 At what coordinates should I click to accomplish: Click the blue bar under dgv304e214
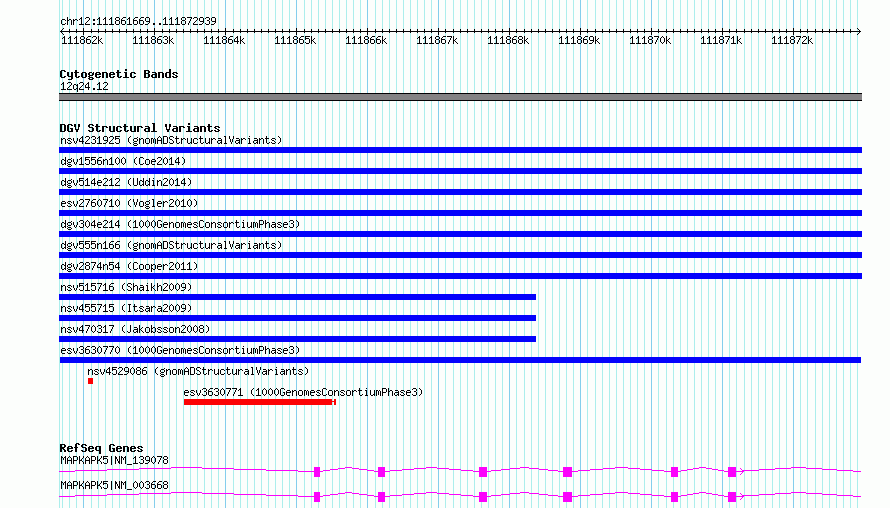tap(460, 234)
